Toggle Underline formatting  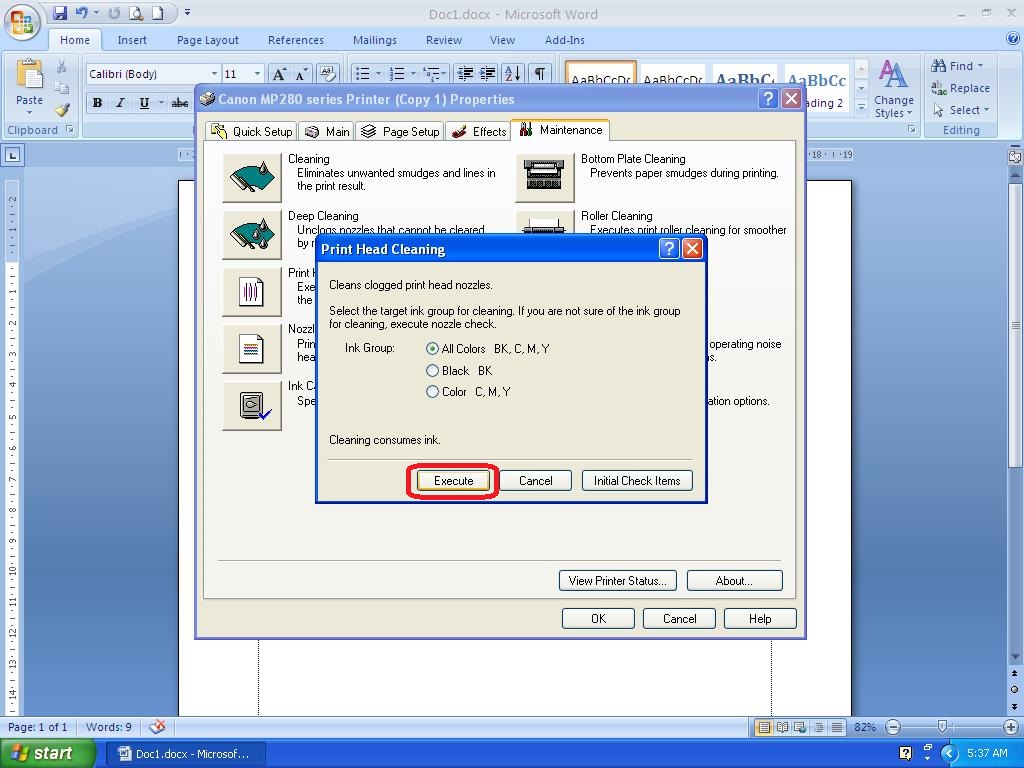point(144,103)
